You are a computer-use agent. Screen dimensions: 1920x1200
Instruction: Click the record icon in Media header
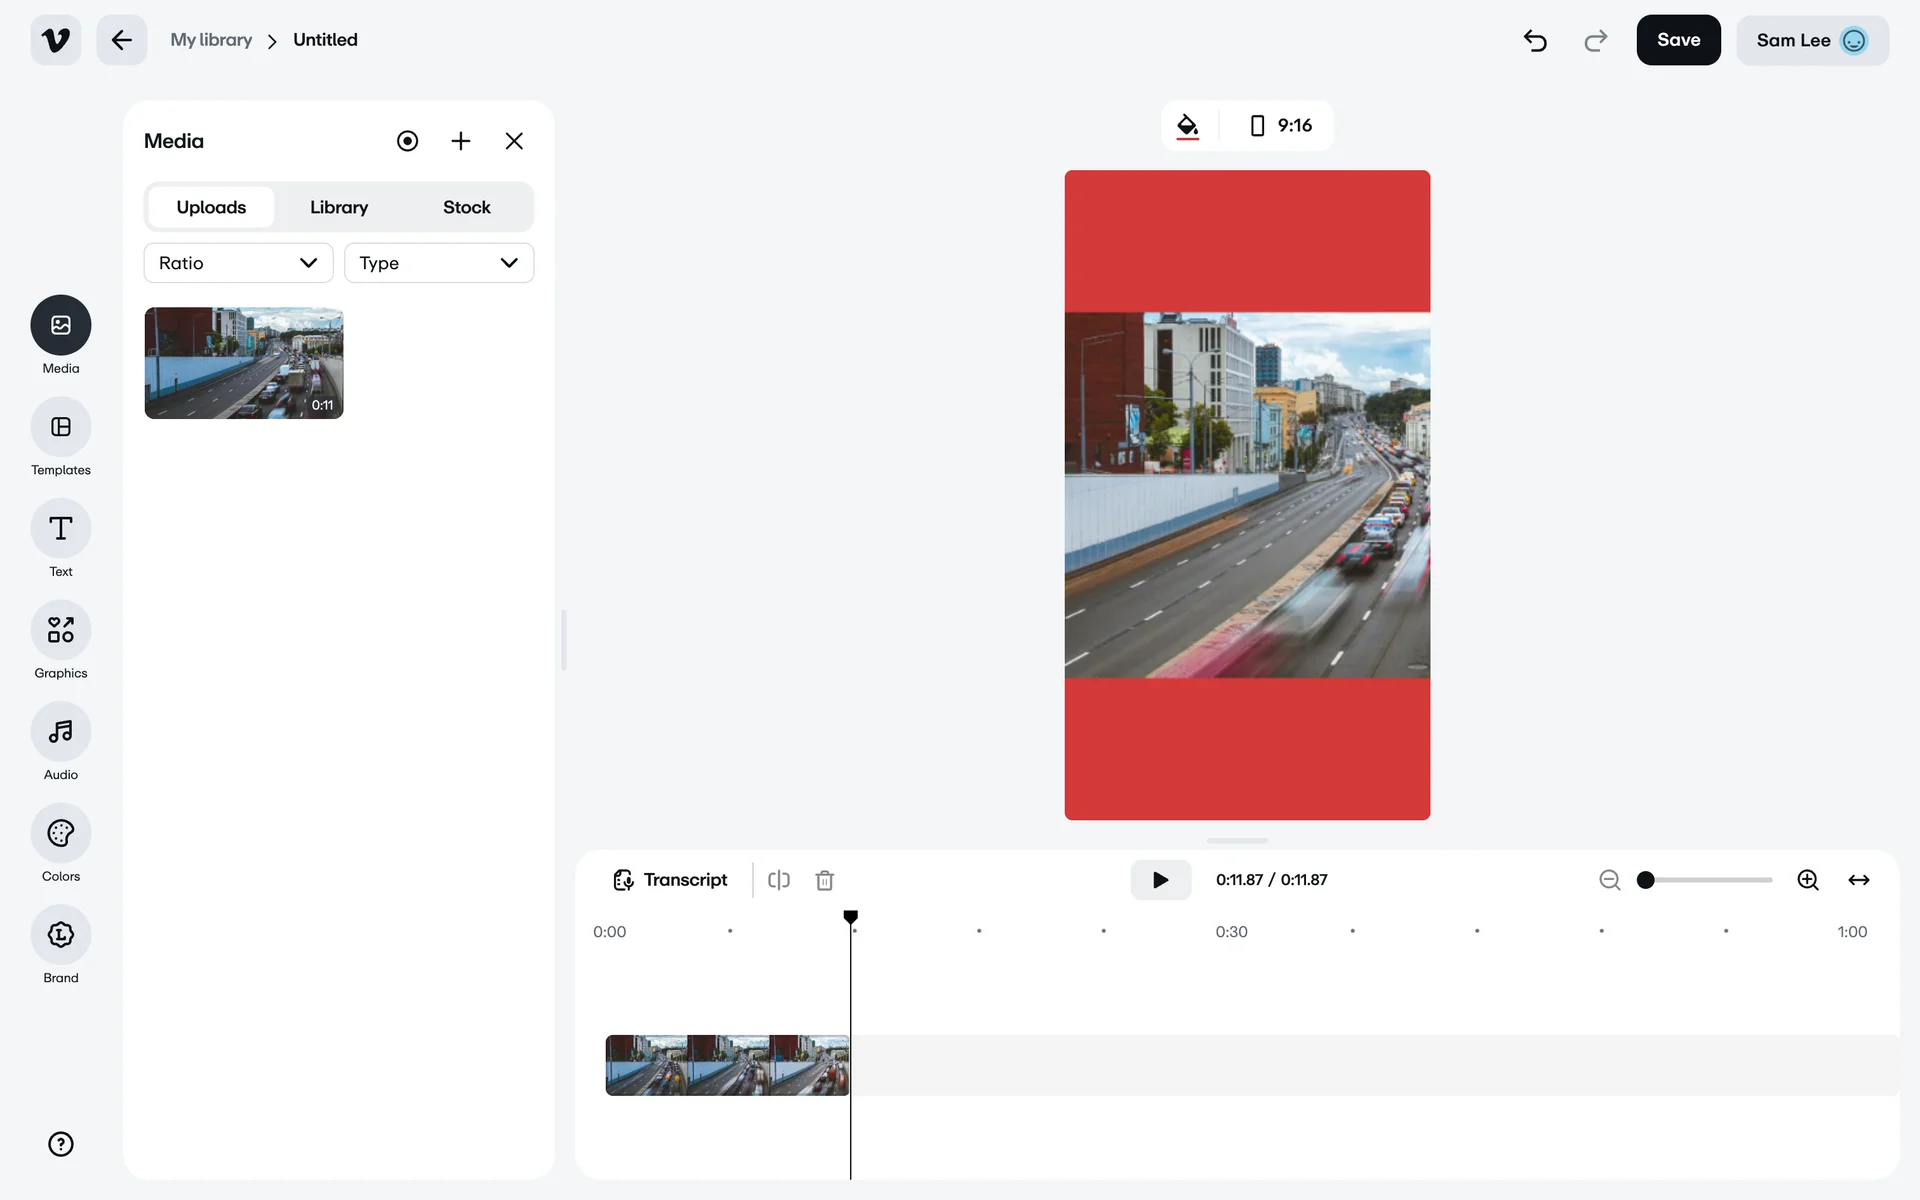click(x=407, y=141)
